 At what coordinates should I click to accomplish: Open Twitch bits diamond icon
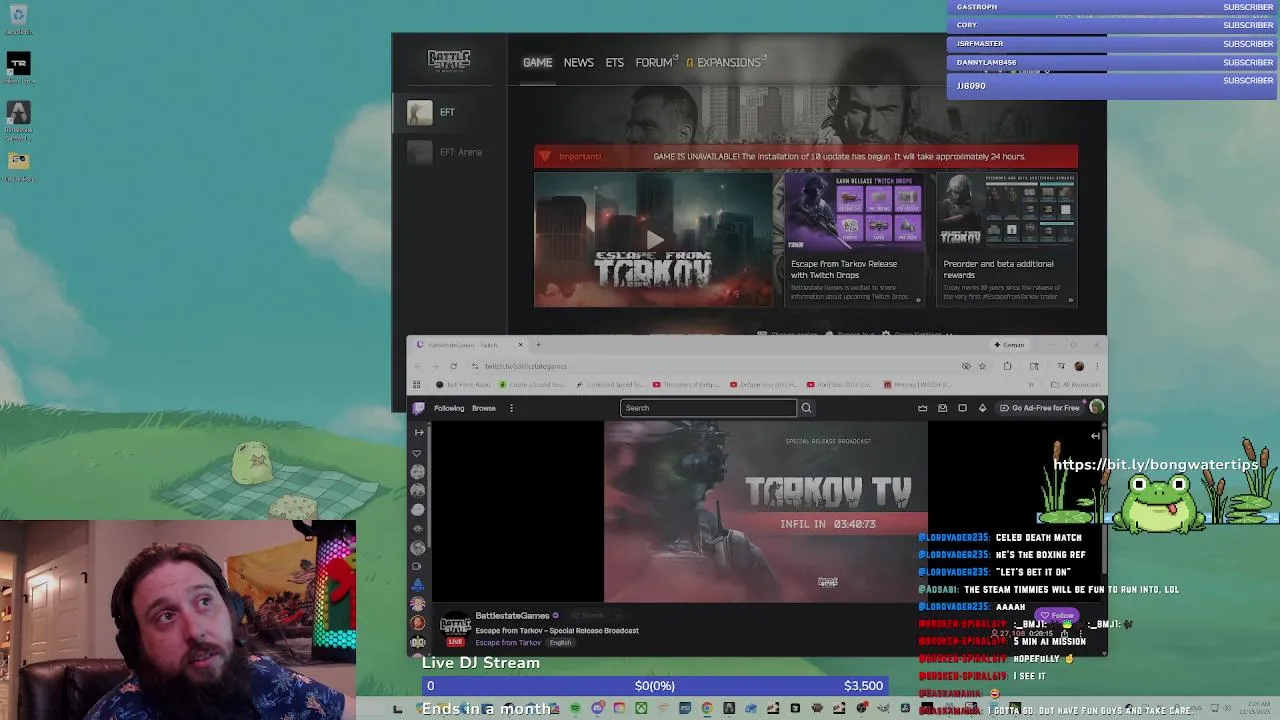982,408
